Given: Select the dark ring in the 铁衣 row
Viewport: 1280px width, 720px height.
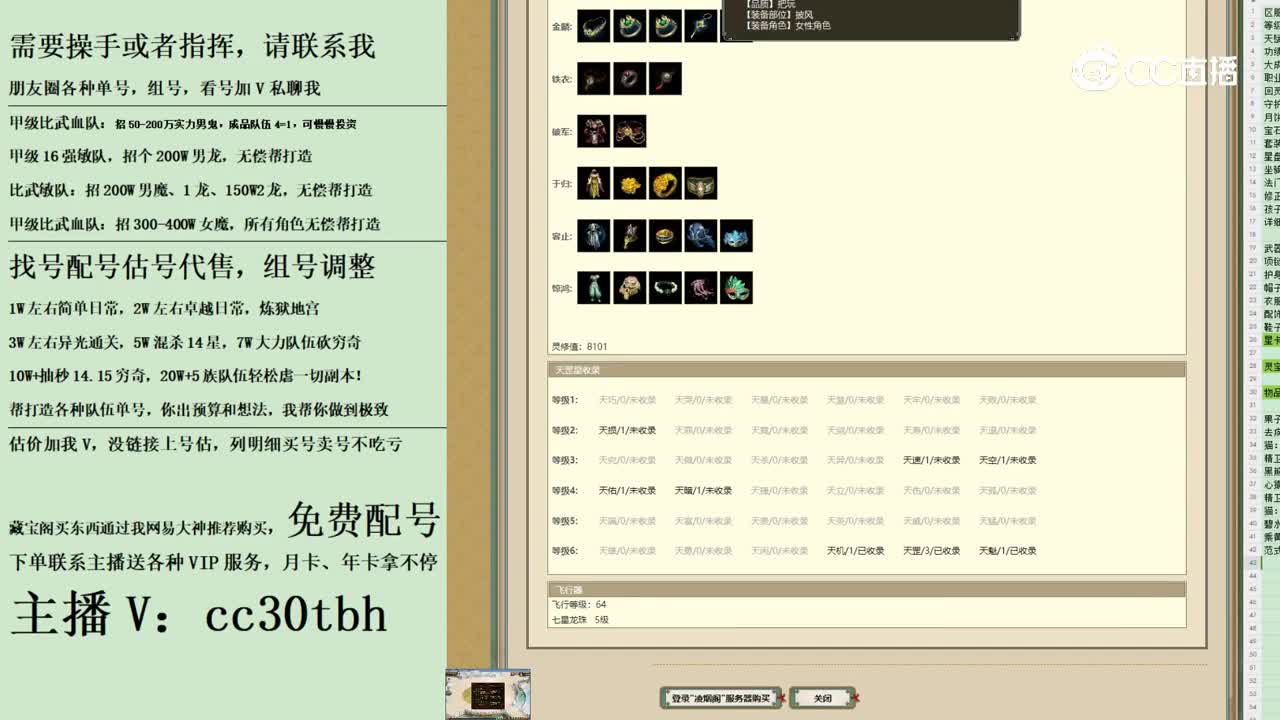Looking at the screenshot, I should [629, 79].
